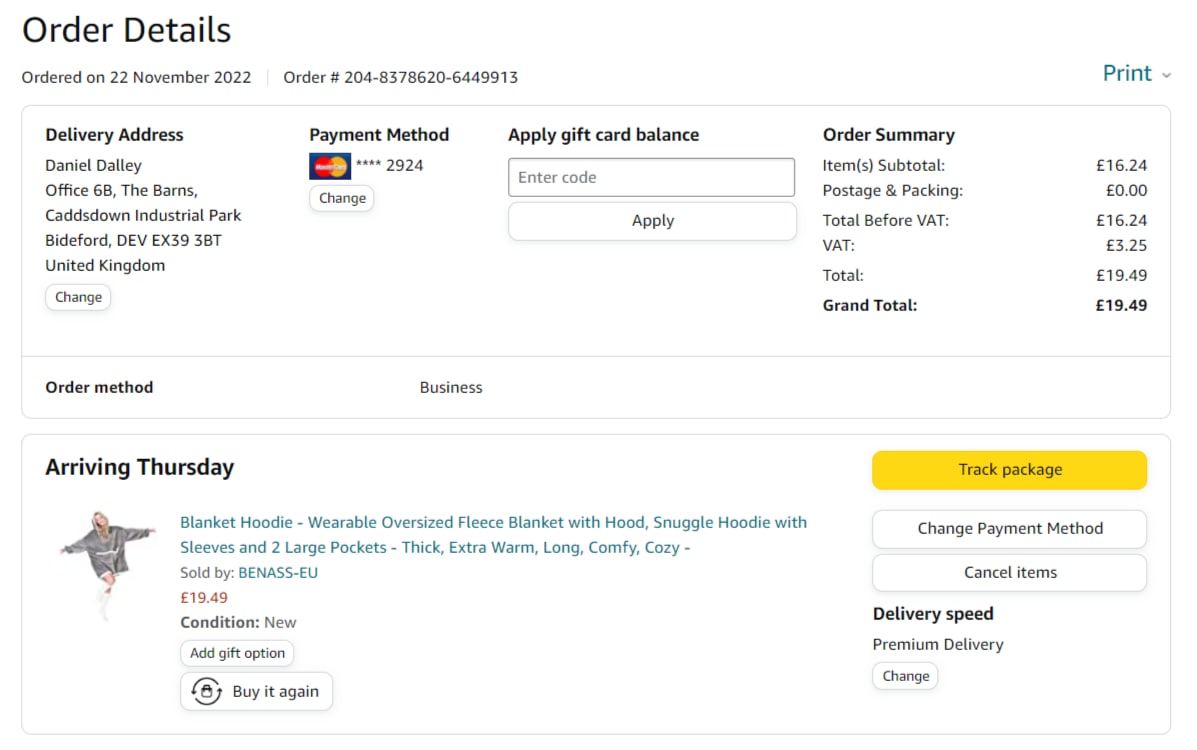Visit the BENASS-EU seller page
The image size is (1197, 750).
point(278,573)
